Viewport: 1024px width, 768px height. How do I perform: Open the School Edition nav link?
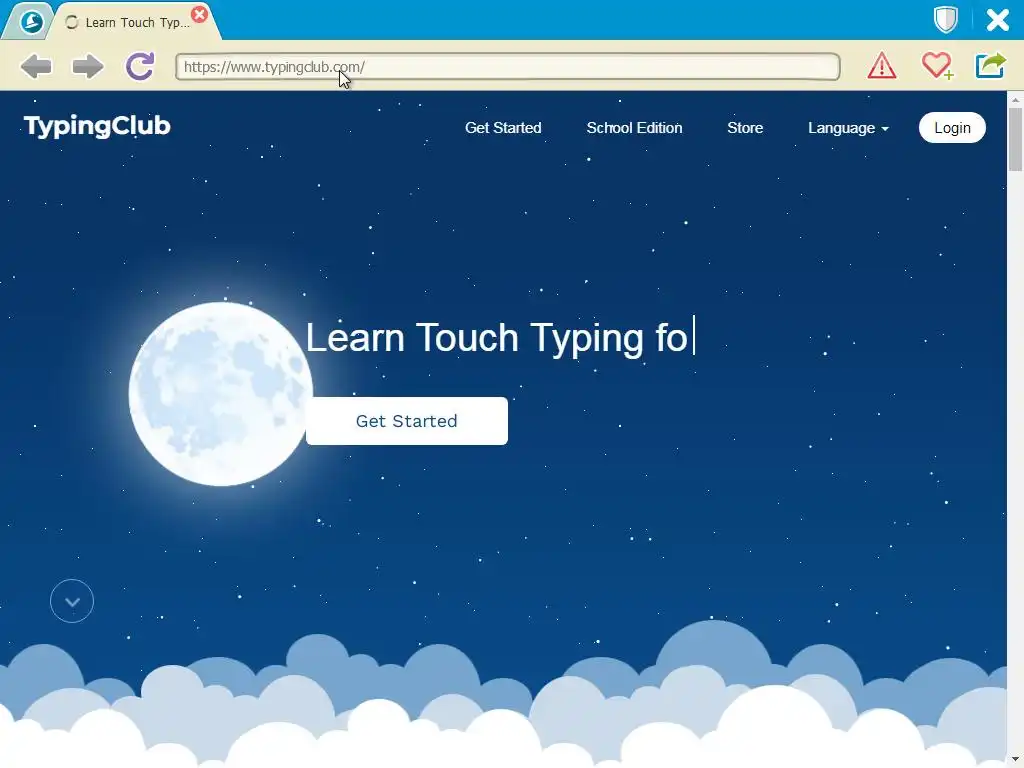pos(634,128)
